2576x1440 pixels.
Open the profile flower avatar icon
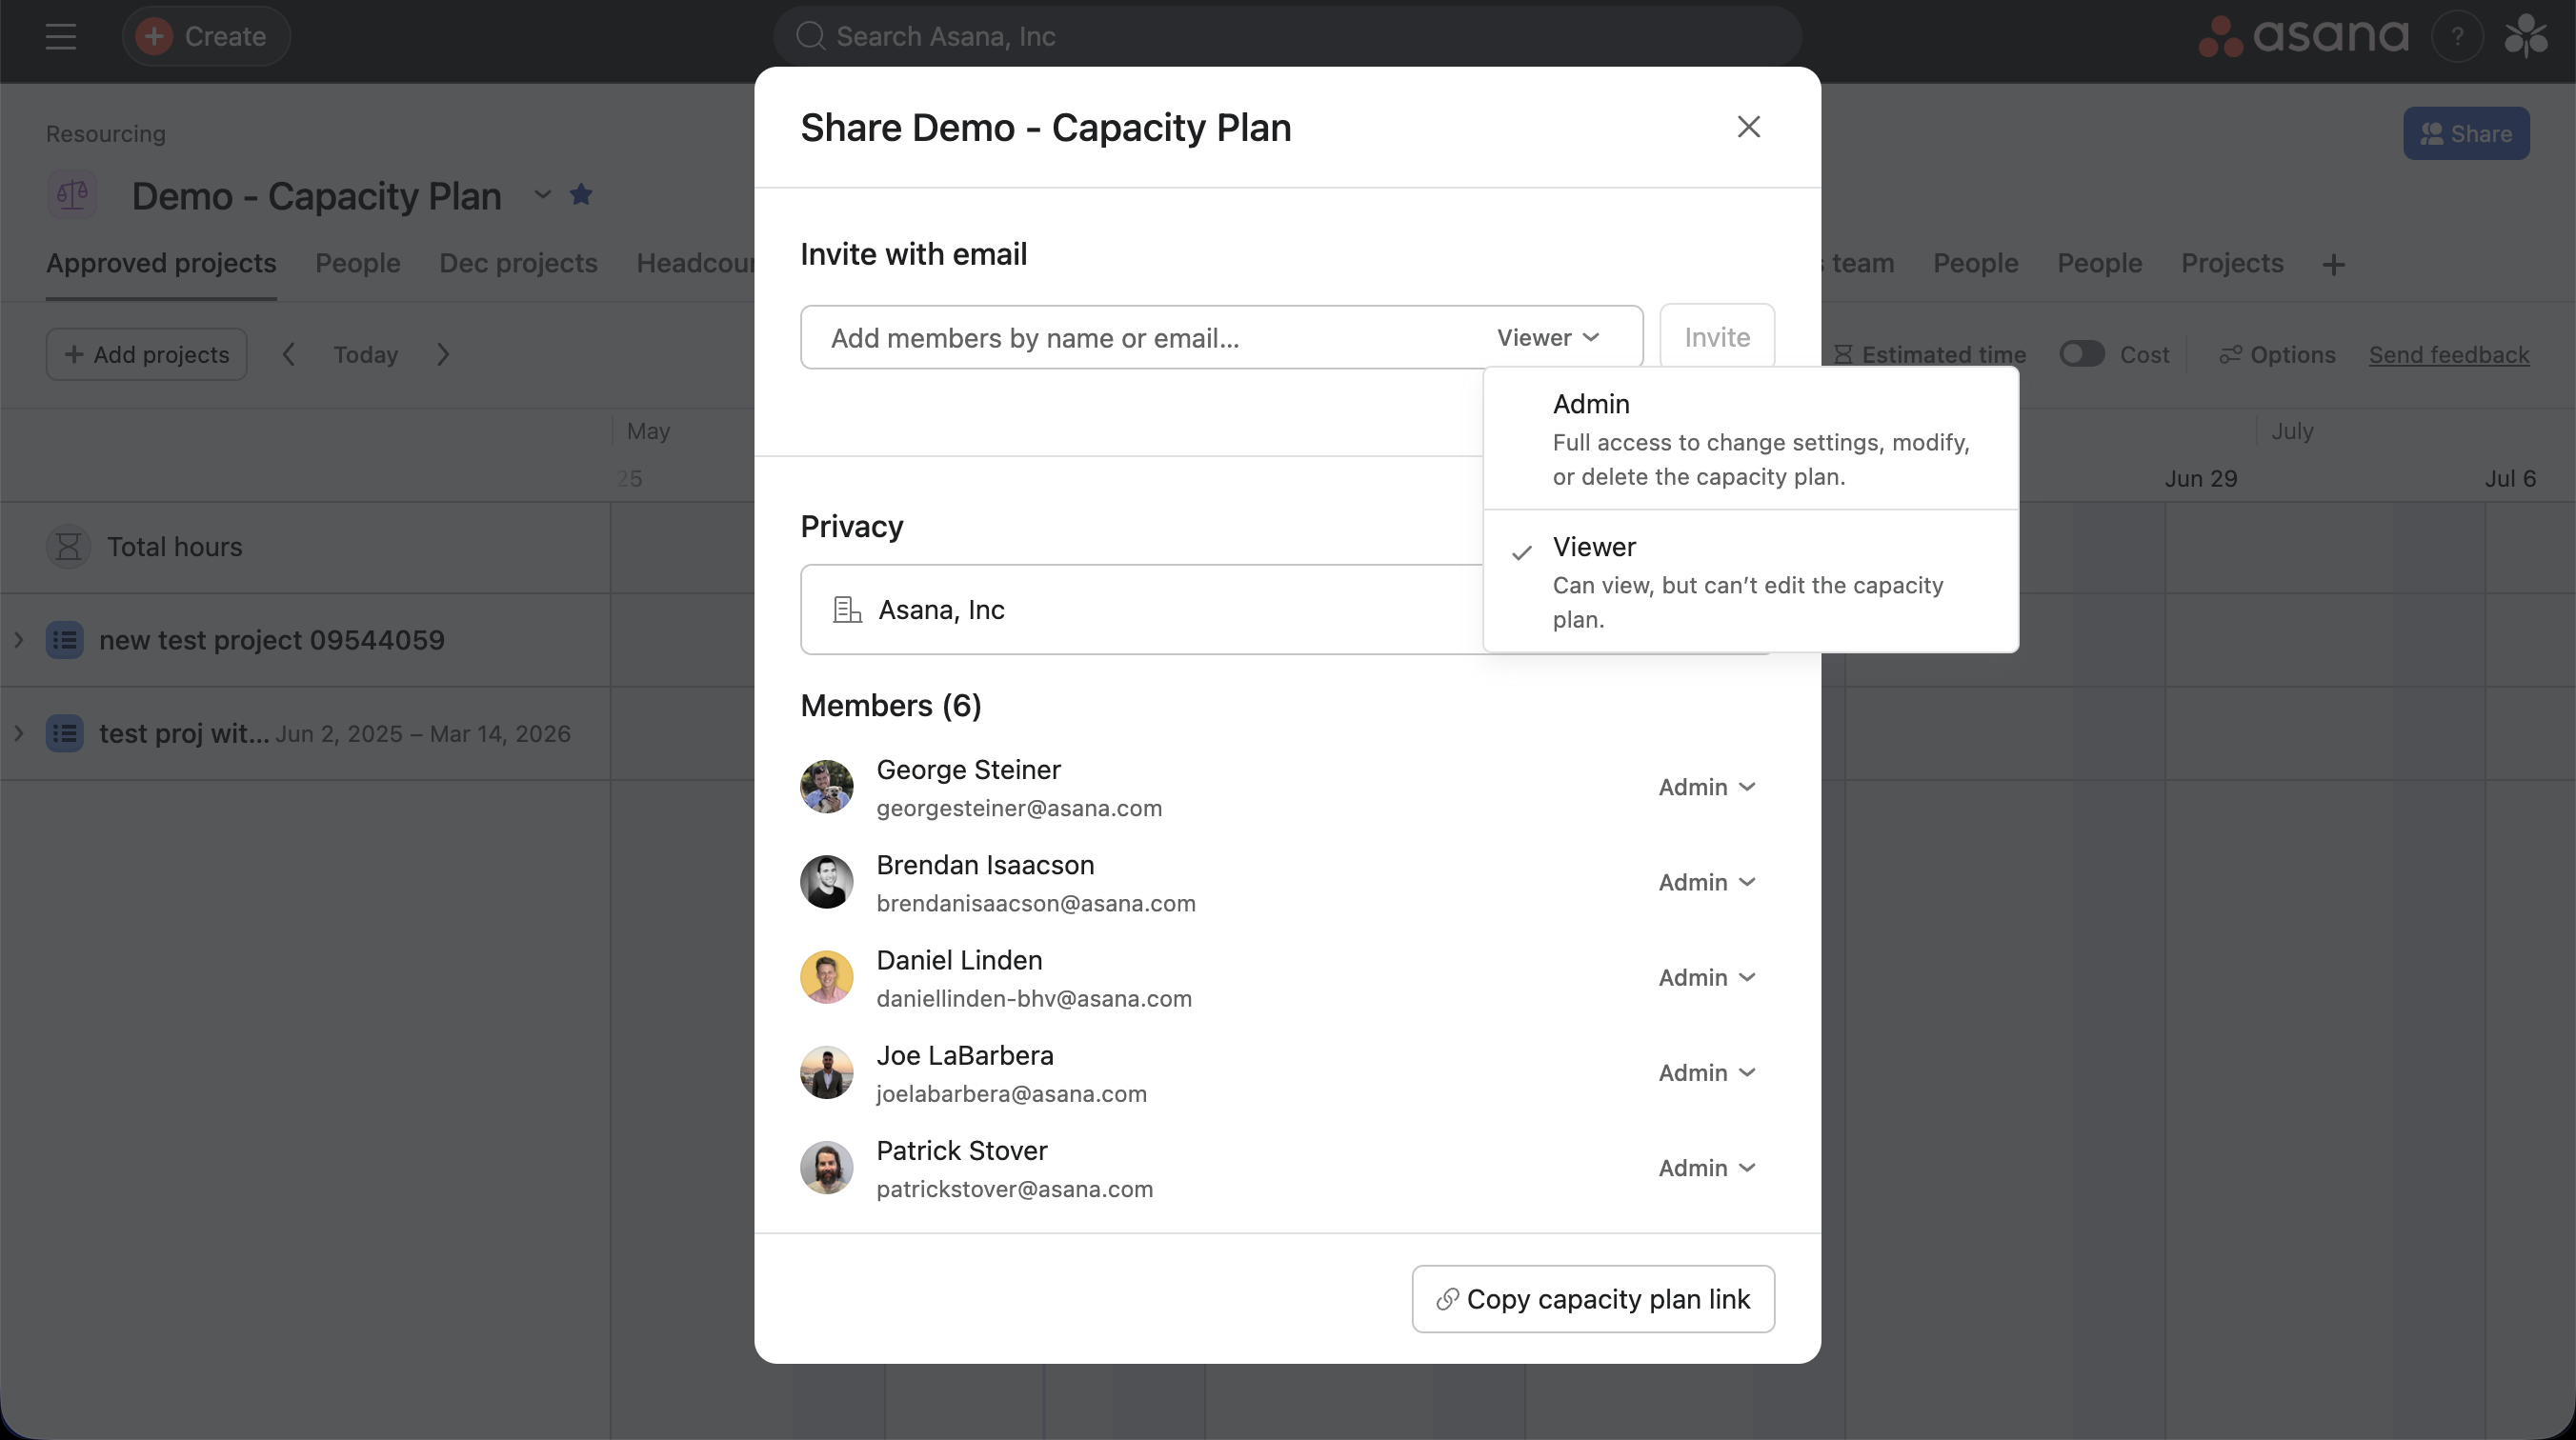click(2525, 37)
